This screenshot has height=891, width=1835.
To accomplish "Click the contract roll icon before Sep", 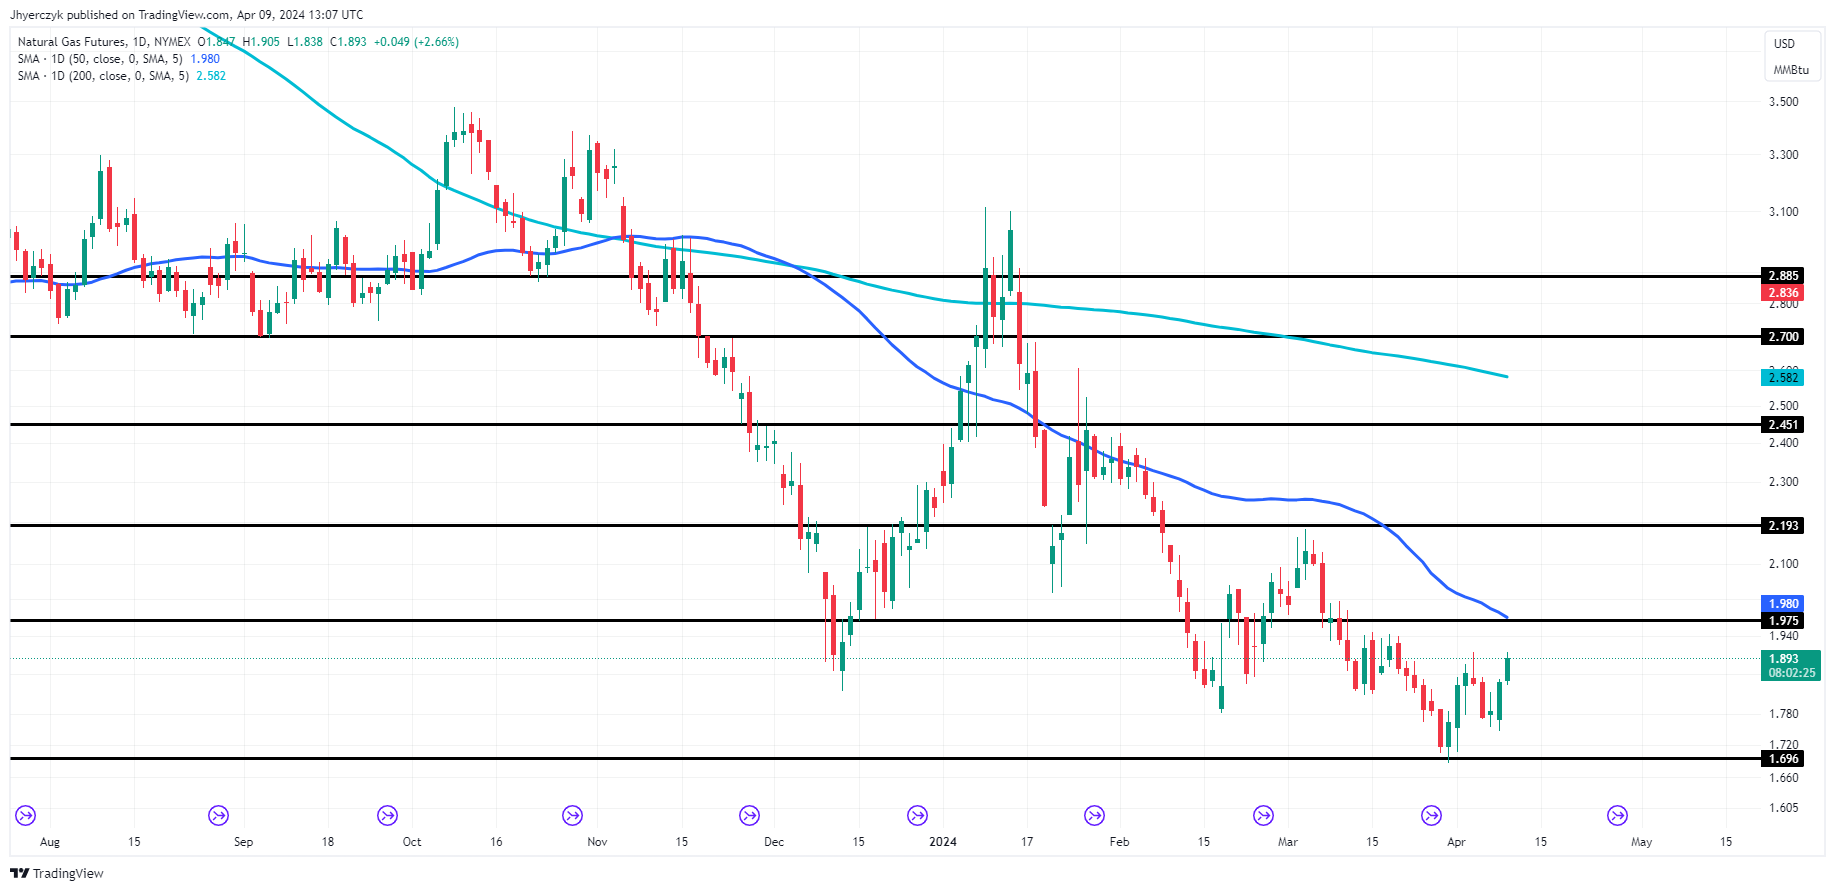I will (218, 816).
